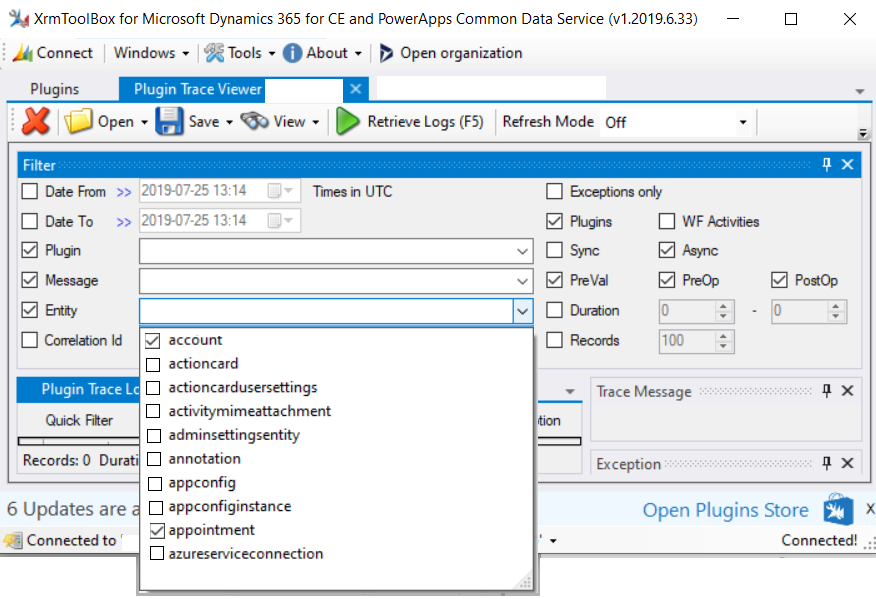Viewport: 876px width, 599px height.
Task: Enable Exceptions only checkbox
Action: pos(554,191)
